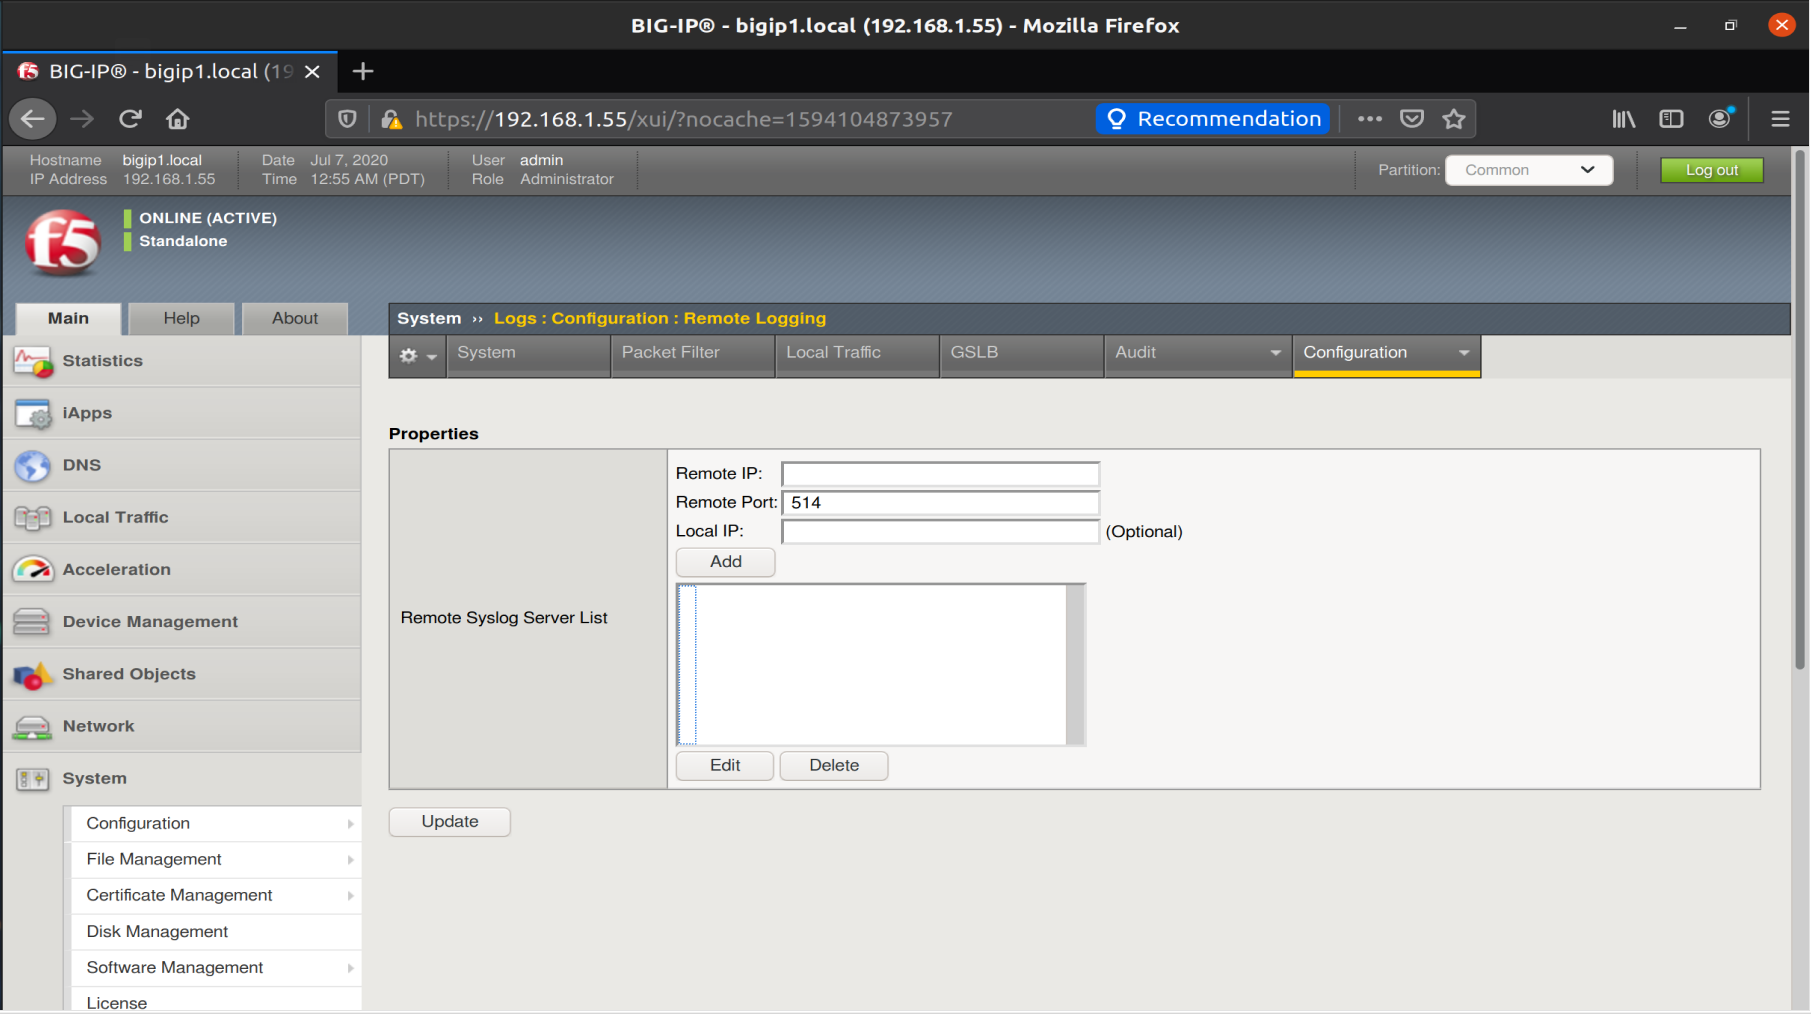Open the Firefox library icon
Screen dimensions: 1811x1014
1624,119
